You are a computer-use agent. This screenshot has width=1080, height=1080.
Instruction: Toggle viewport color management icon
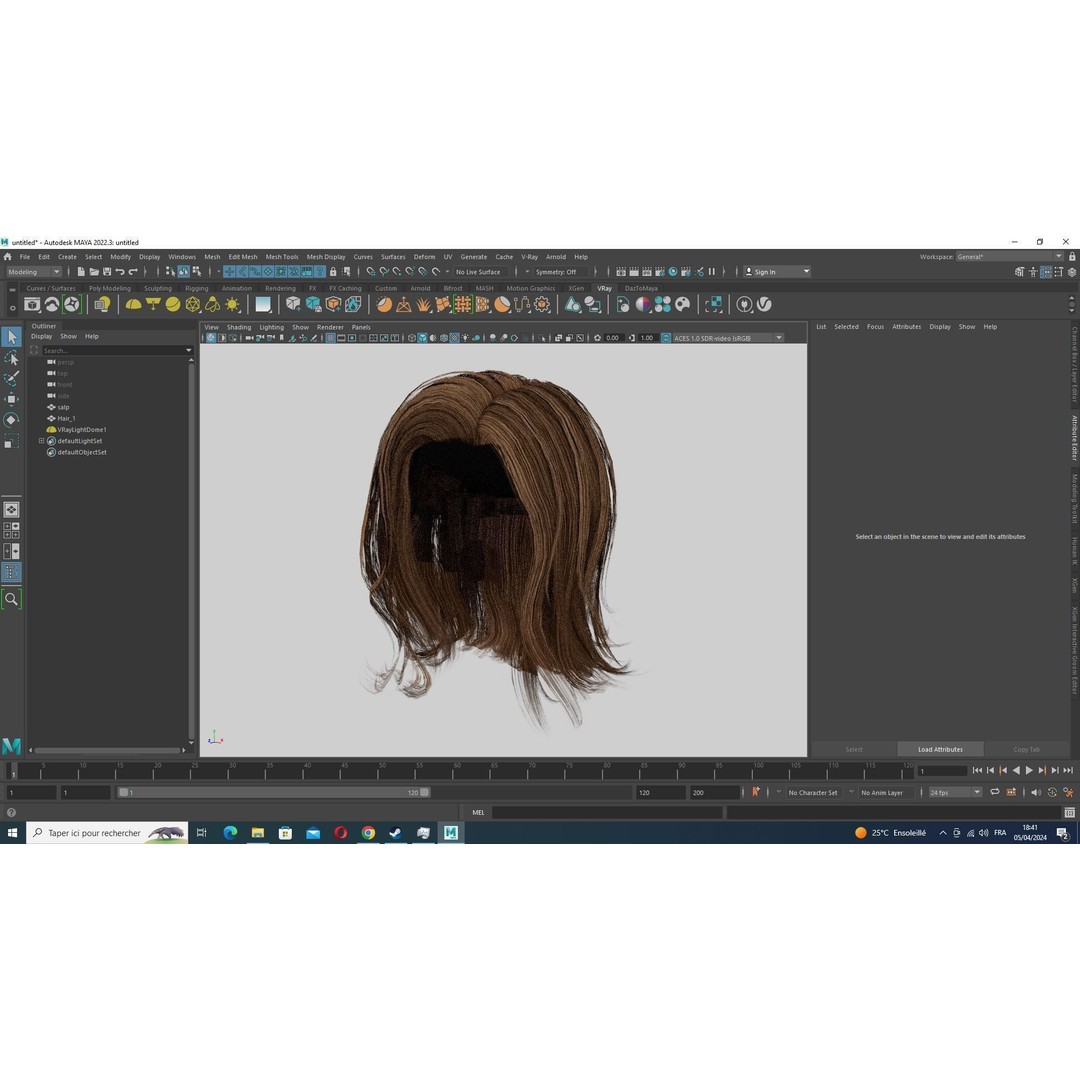point(666,338)
